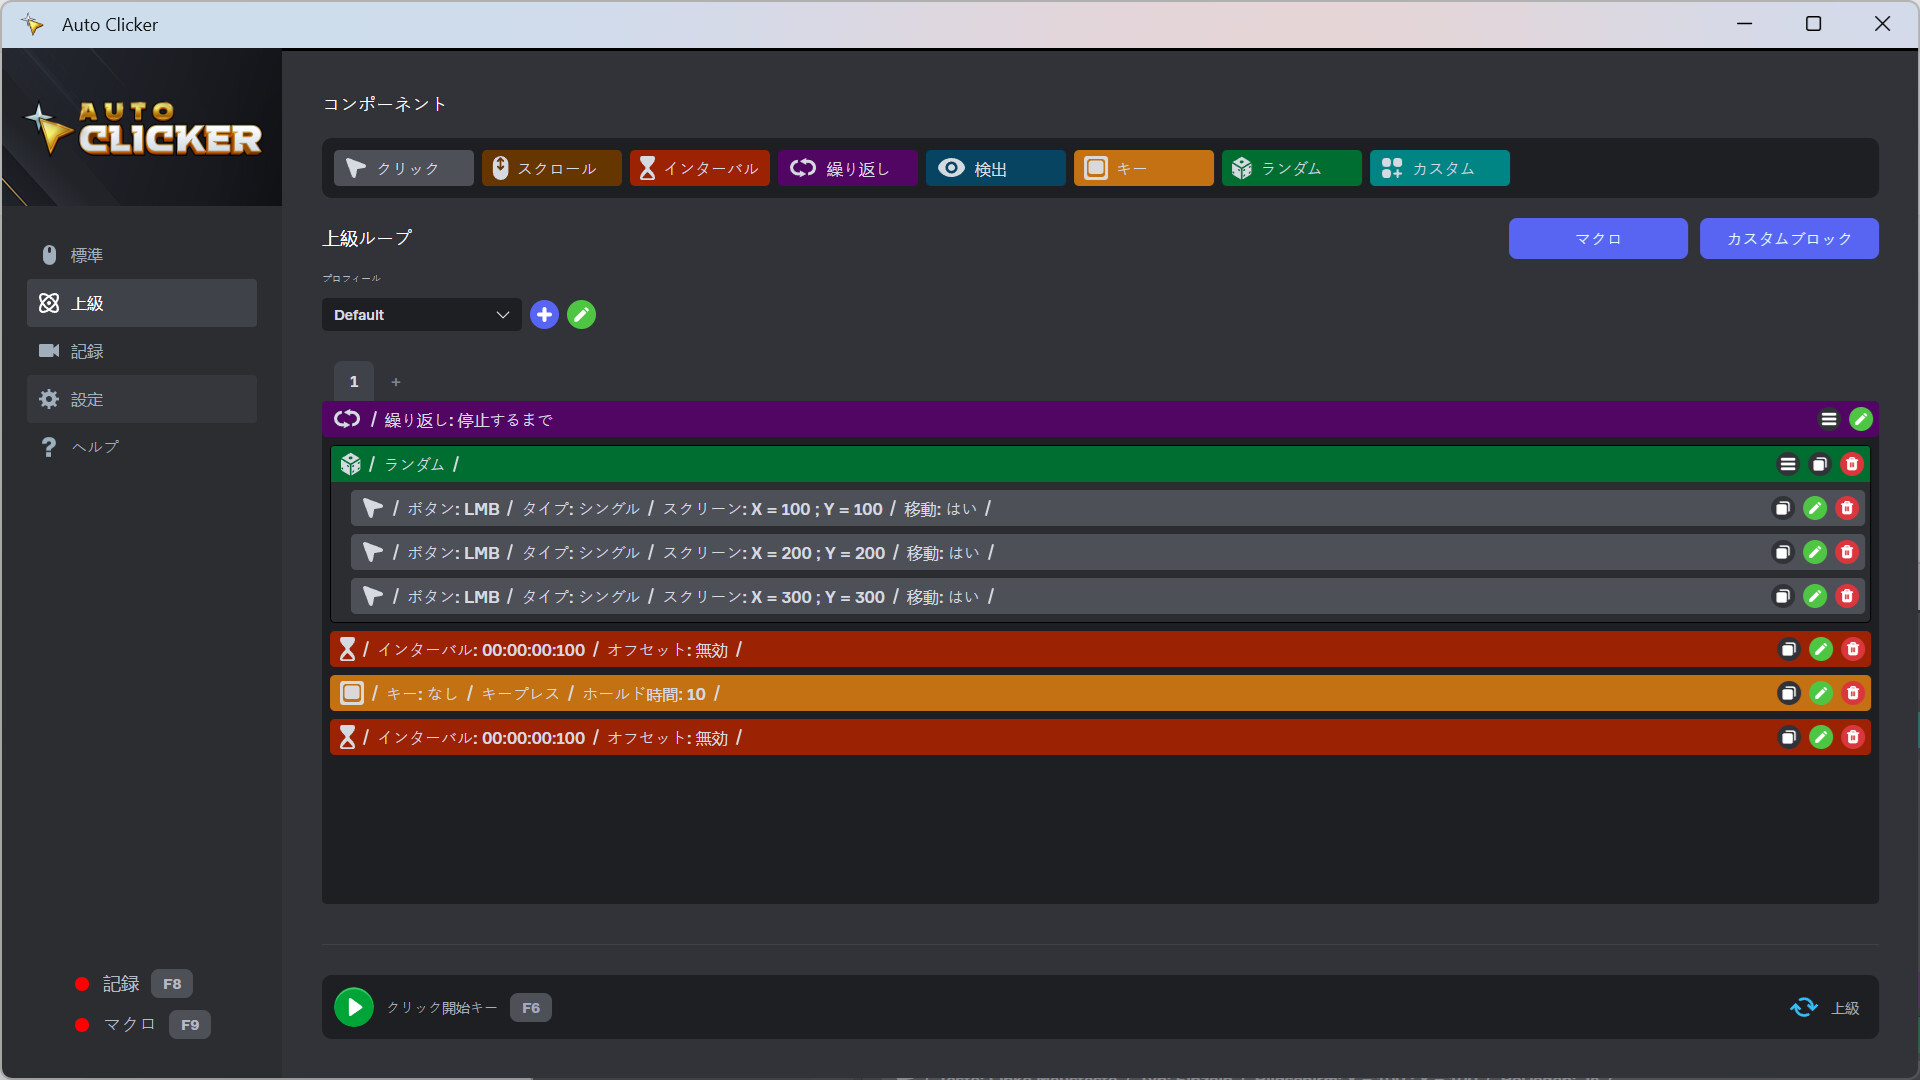Edit the orange キー block

[x=1821, y=694]
